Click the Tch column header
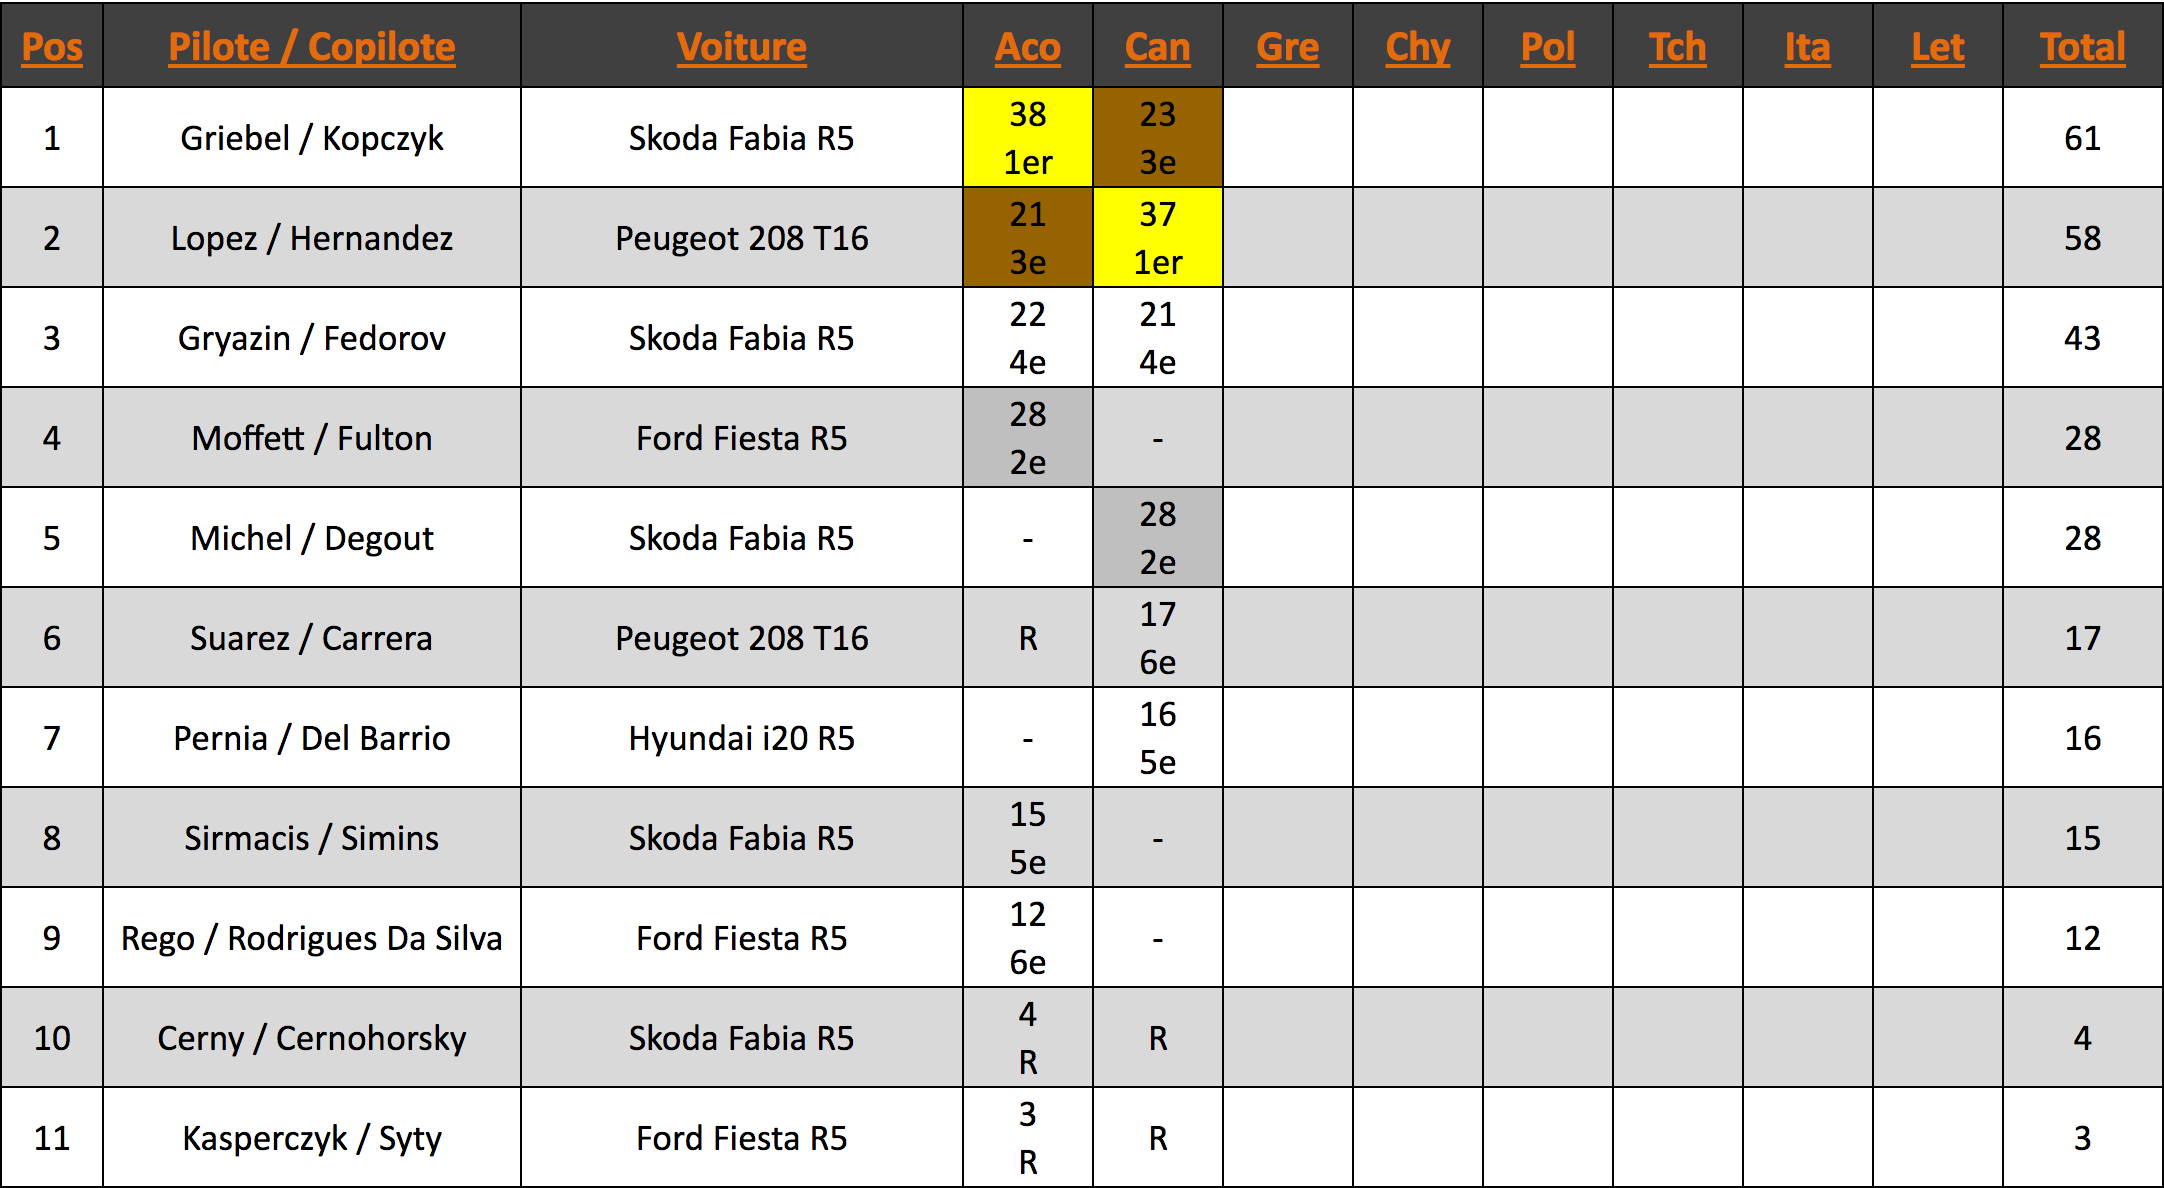Image resolution: width=2164 pixels, height=1188 pixels. pos(1678,47)
